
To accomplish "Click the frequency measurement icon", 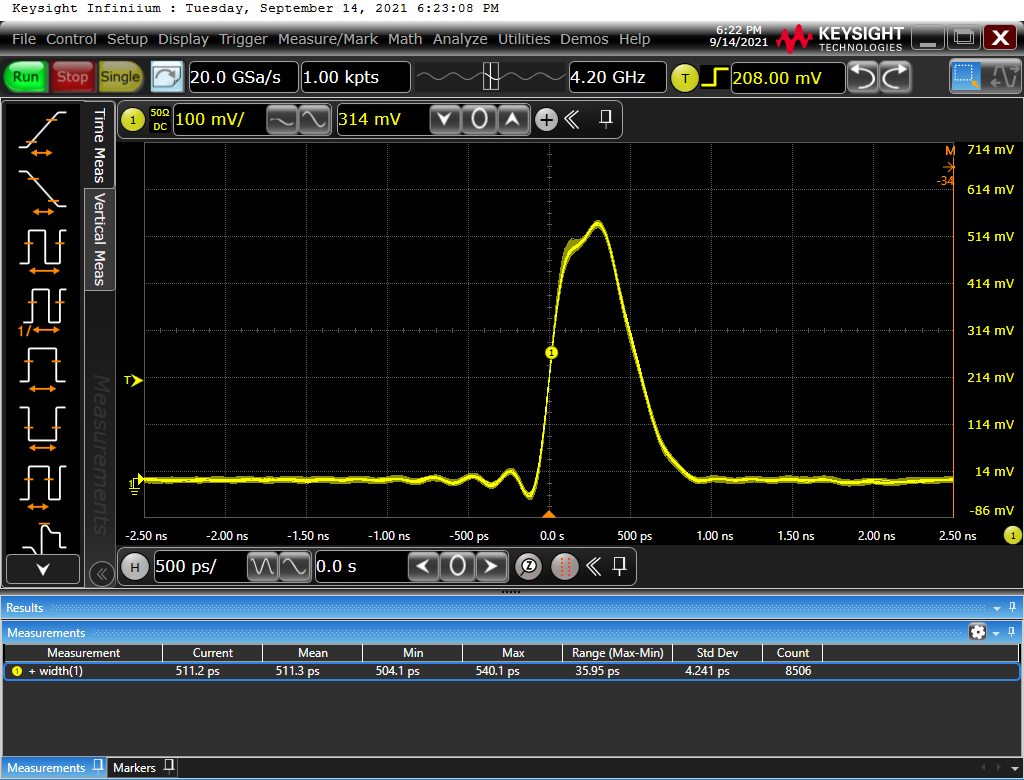I will point(42,307).
